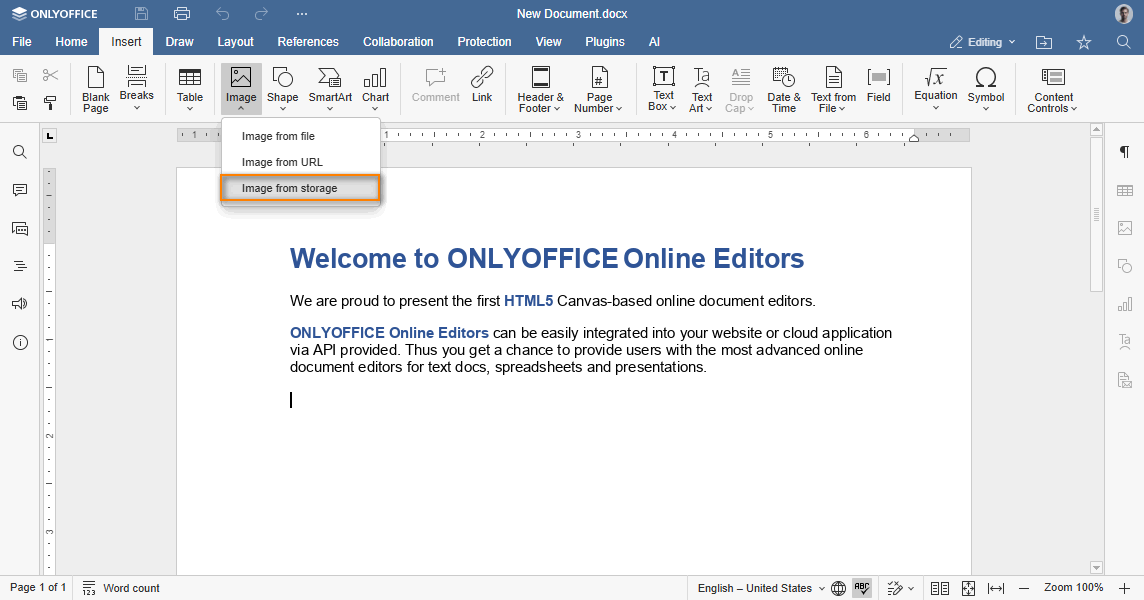Open Editing mode dropdown
This screenshot has width=1144, height=600.
[982, 42]
